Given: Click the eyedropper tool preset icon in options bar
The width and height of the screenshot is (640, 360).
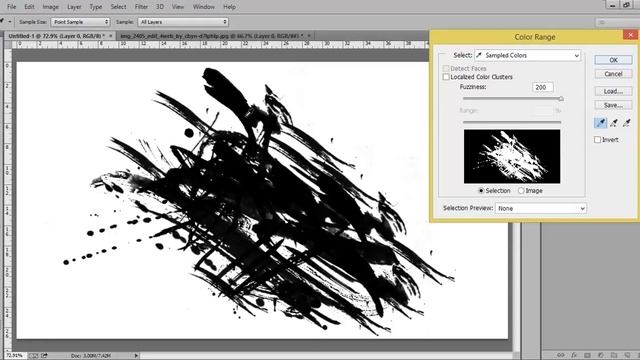Looking at the screenshot, I should [2, 21].
